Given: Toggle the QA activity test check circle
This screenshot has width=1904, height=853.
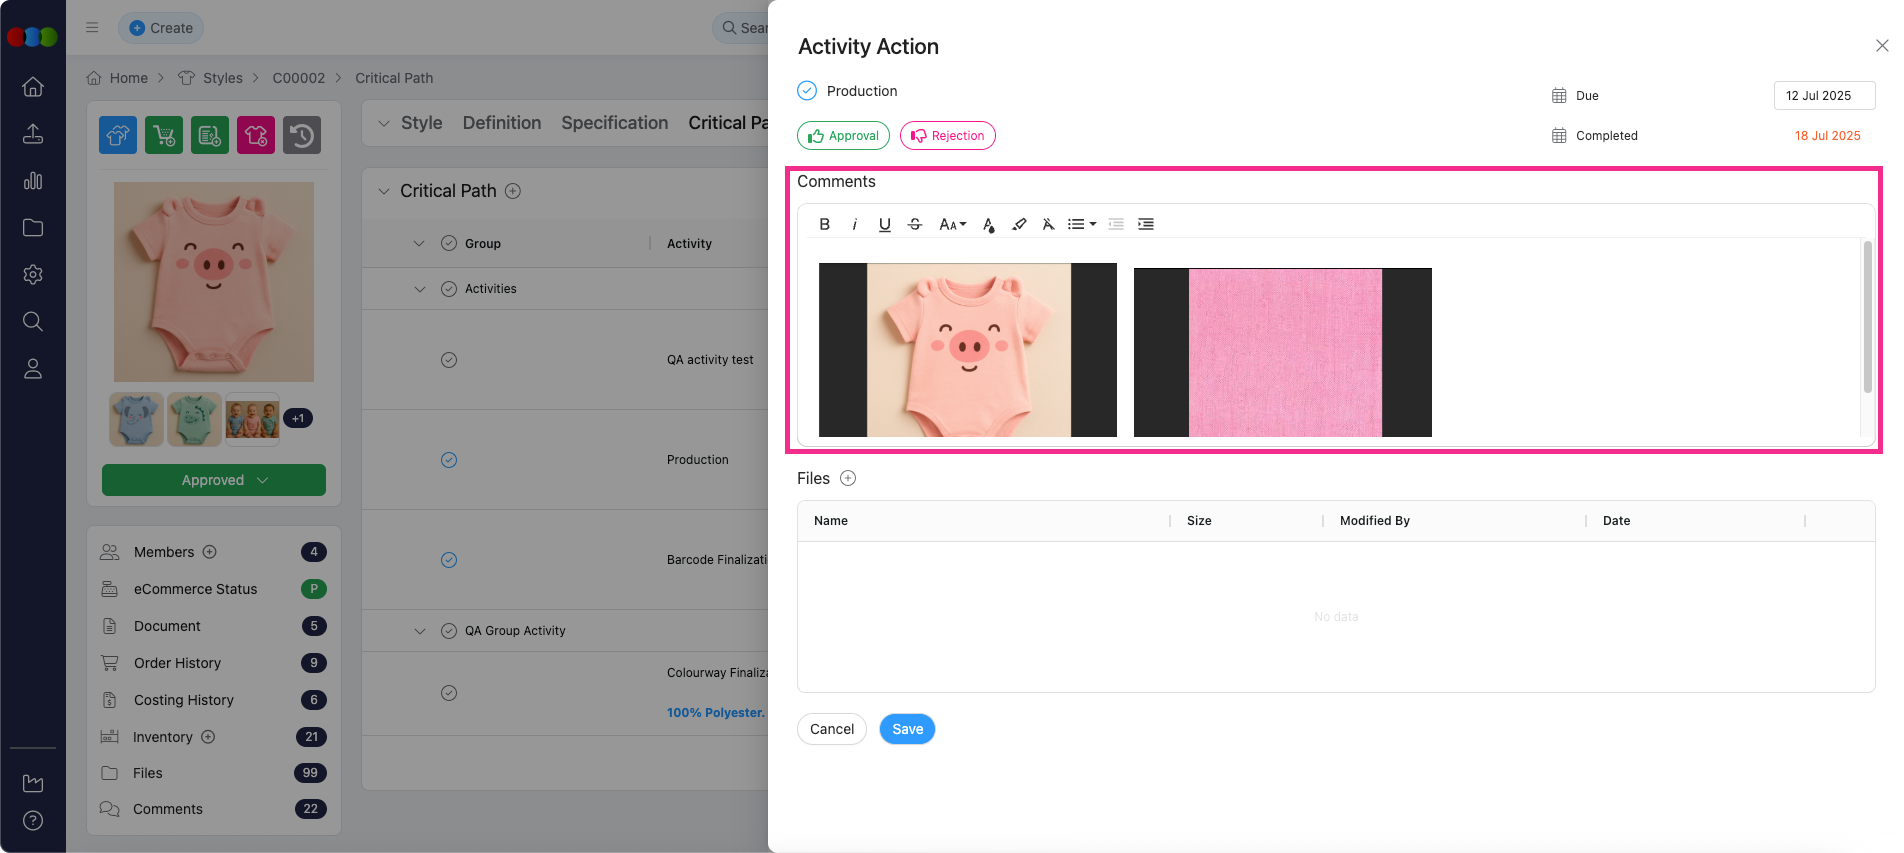Looking at the screenshot, I should click(449, 360).
